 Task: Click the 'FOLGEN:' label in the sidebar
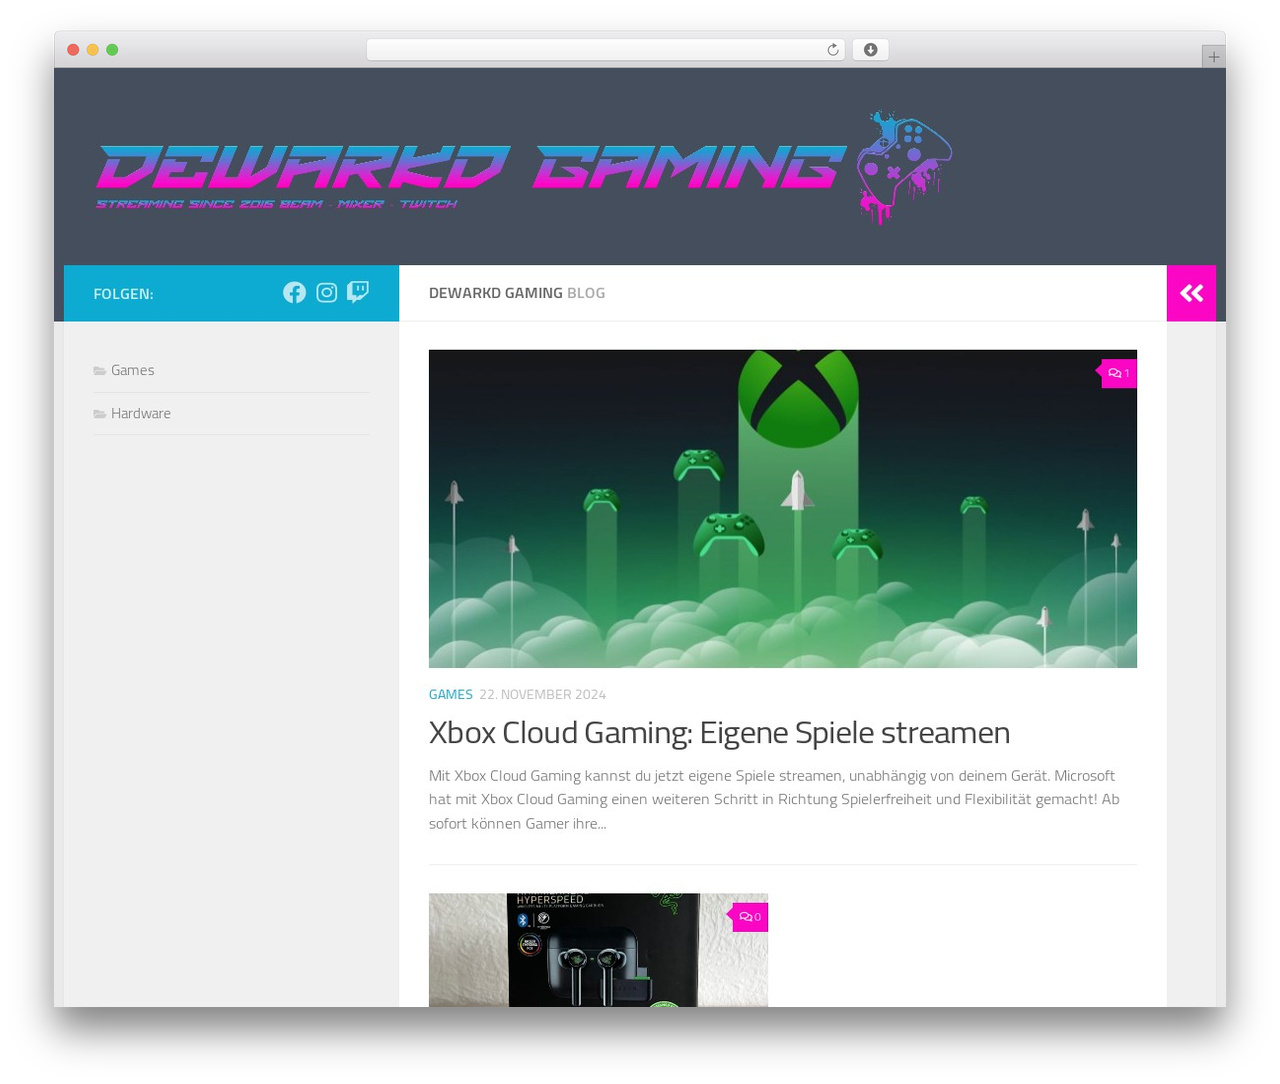[123, 293]
